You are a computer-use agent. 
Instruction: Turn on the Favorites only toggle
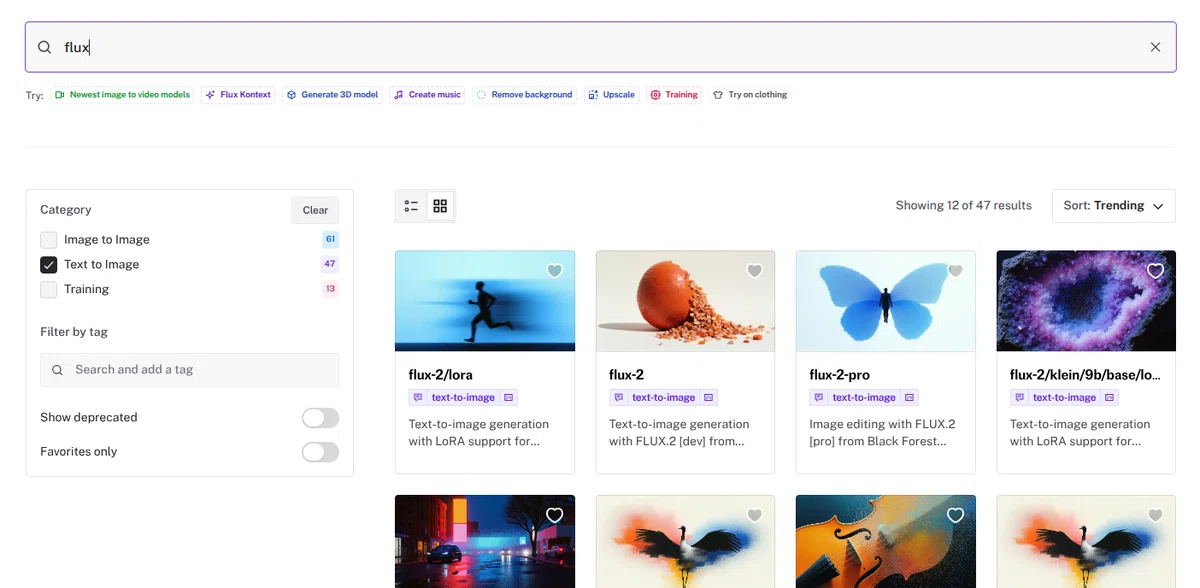[320, 452]
